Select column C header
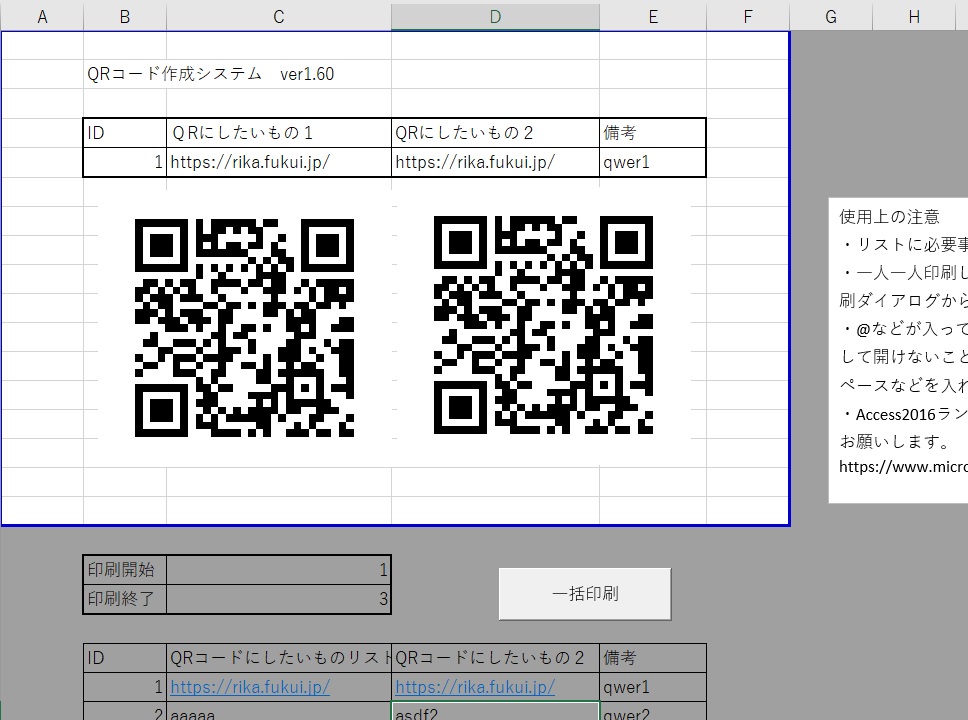This screenshot has width=968, height=720. click(x=278, y=16)
